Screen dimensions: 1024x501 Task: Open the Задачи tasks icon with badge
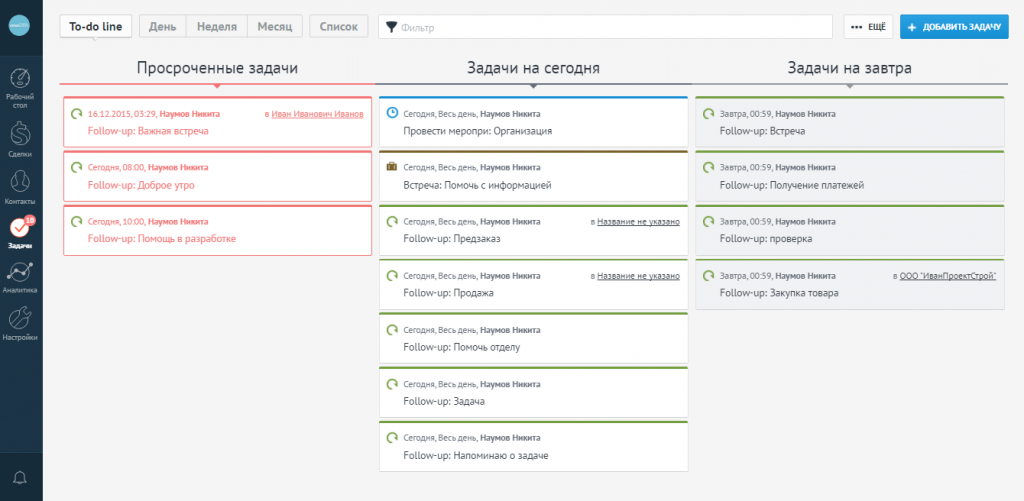[x=21, y=231]
